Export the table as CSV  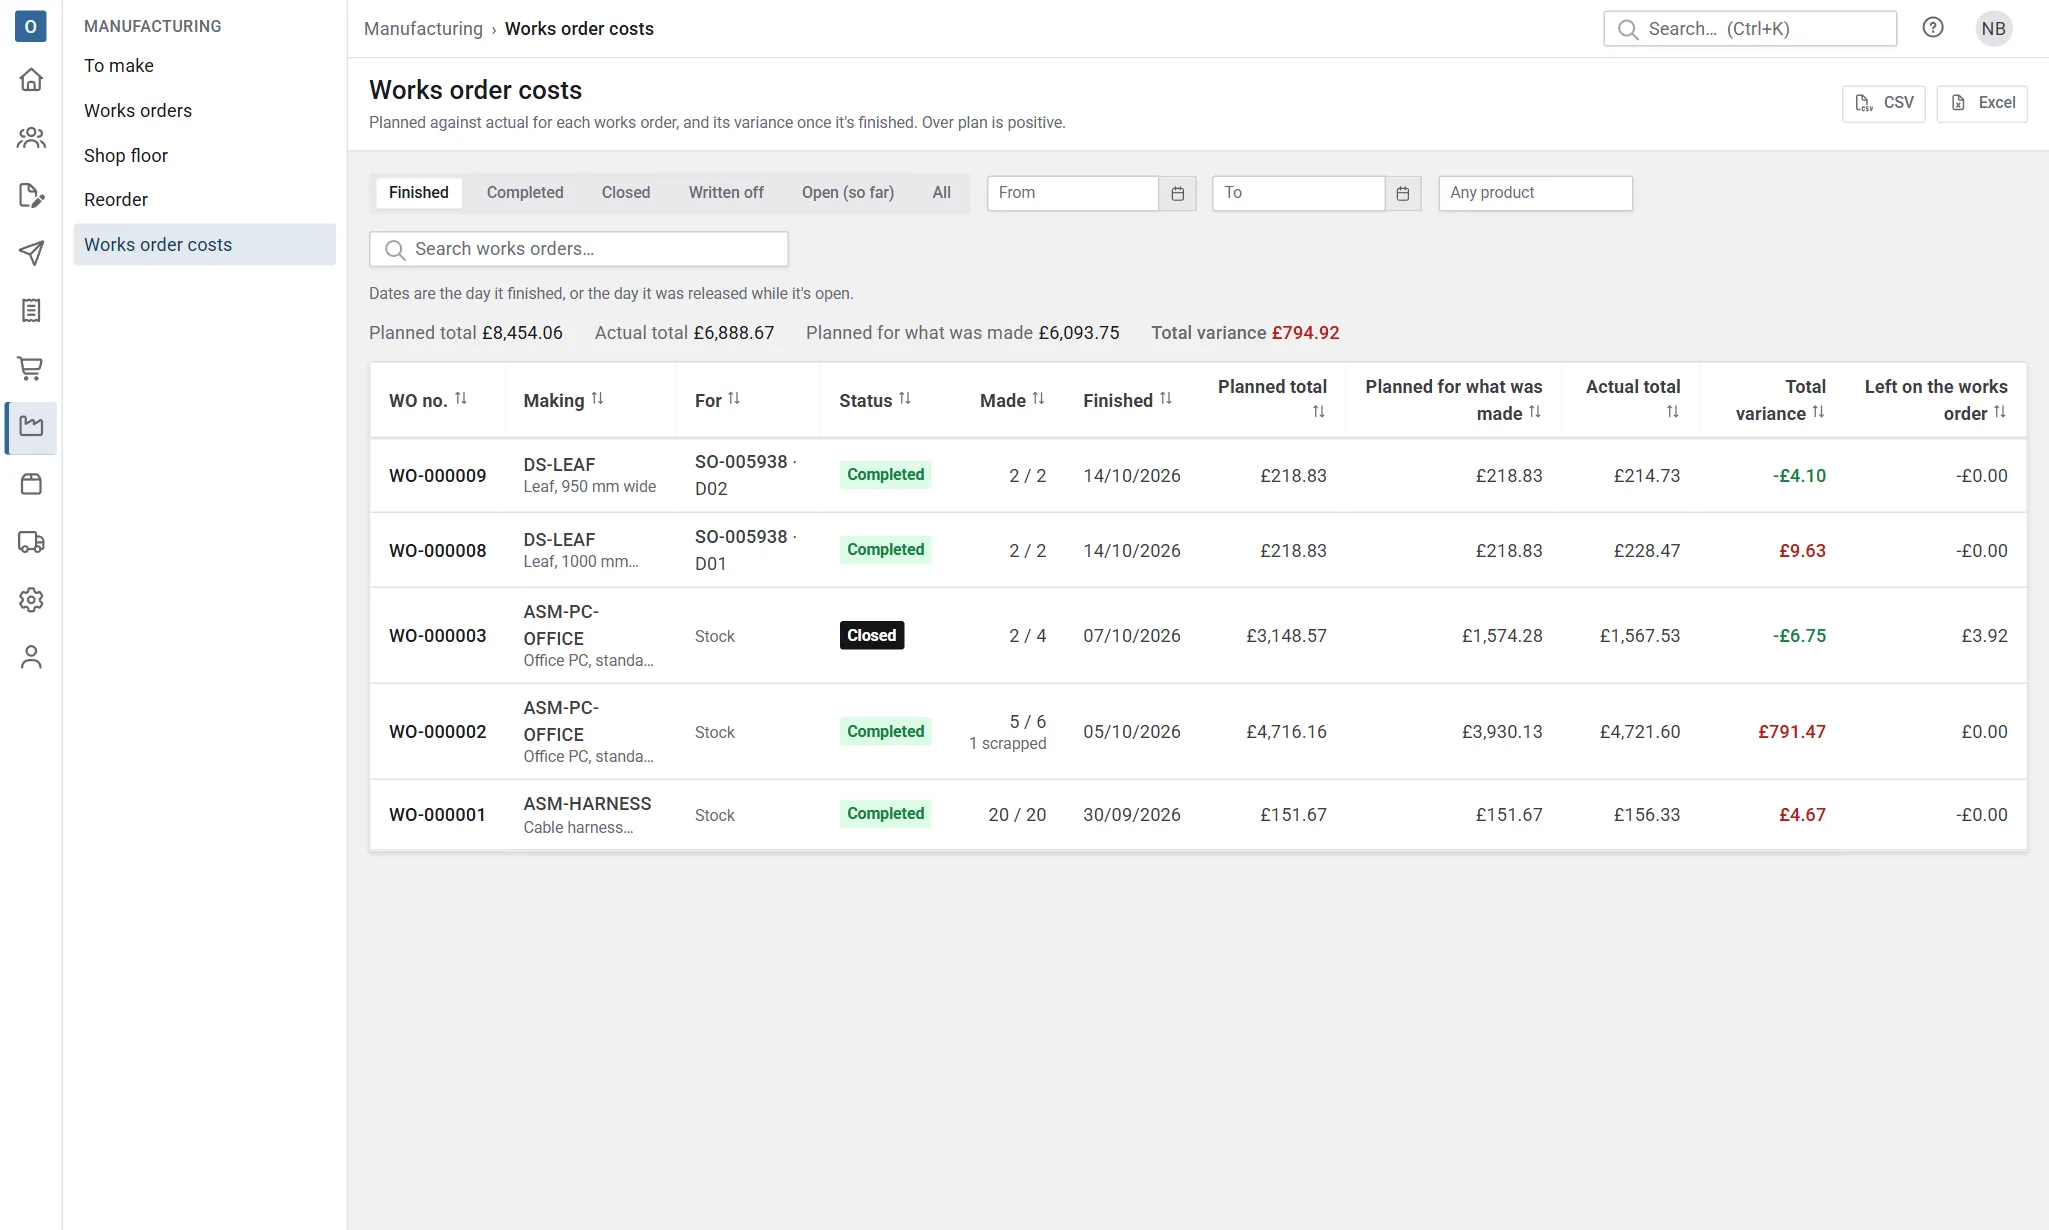(1883, 103)
